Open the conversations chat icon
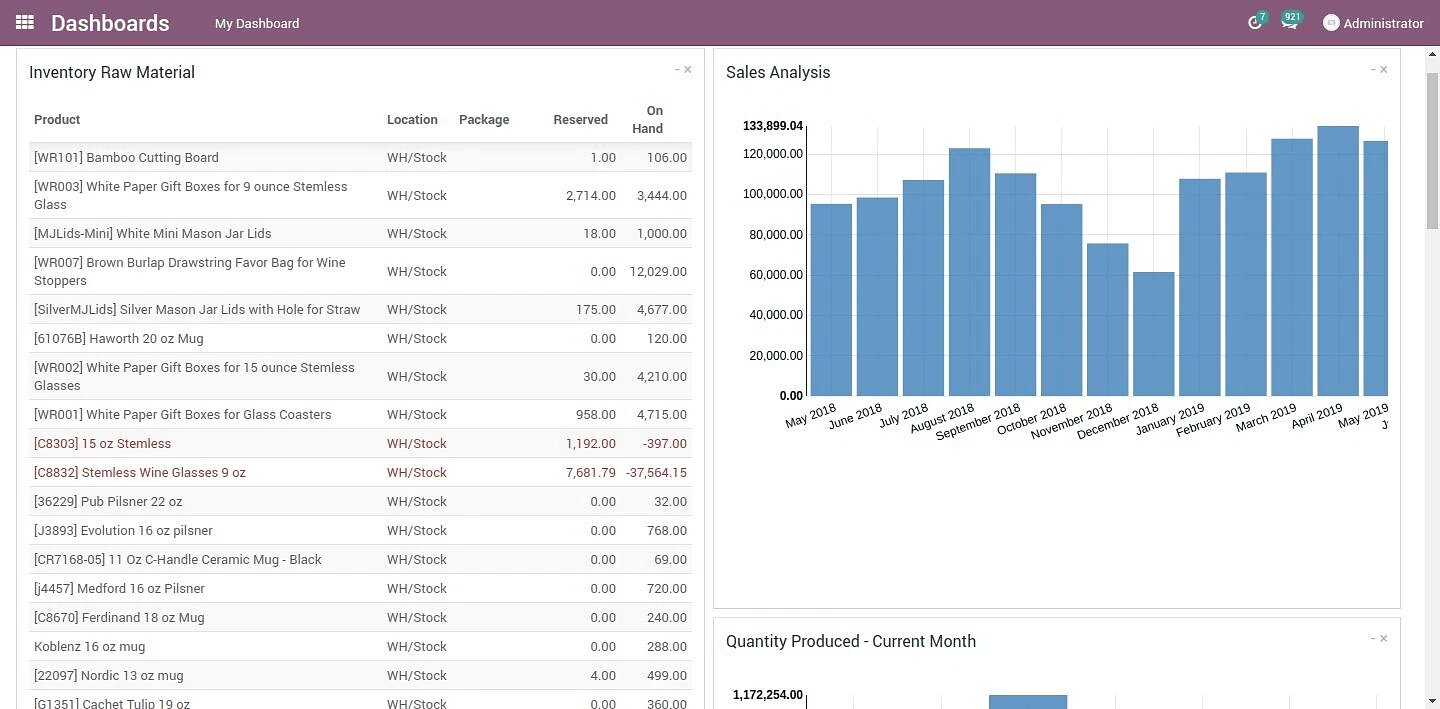Image resolution: width=1440 pixels, height=709 pixels. click(x=1289, y=23)
